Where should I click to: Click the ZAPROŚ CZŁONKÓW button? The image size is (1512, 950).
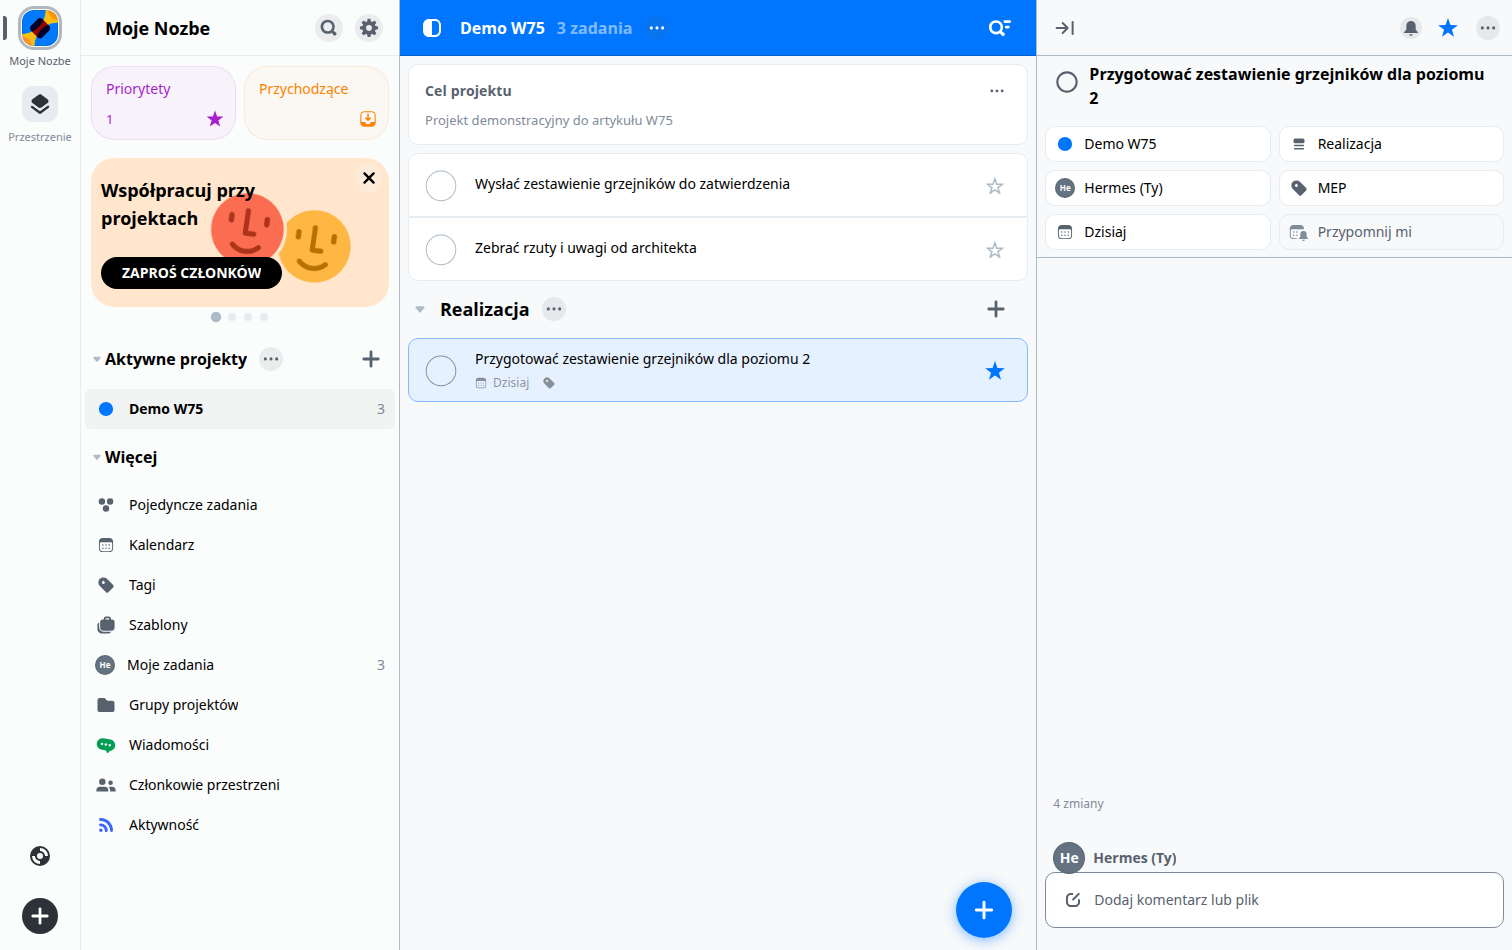coord(191,273)
